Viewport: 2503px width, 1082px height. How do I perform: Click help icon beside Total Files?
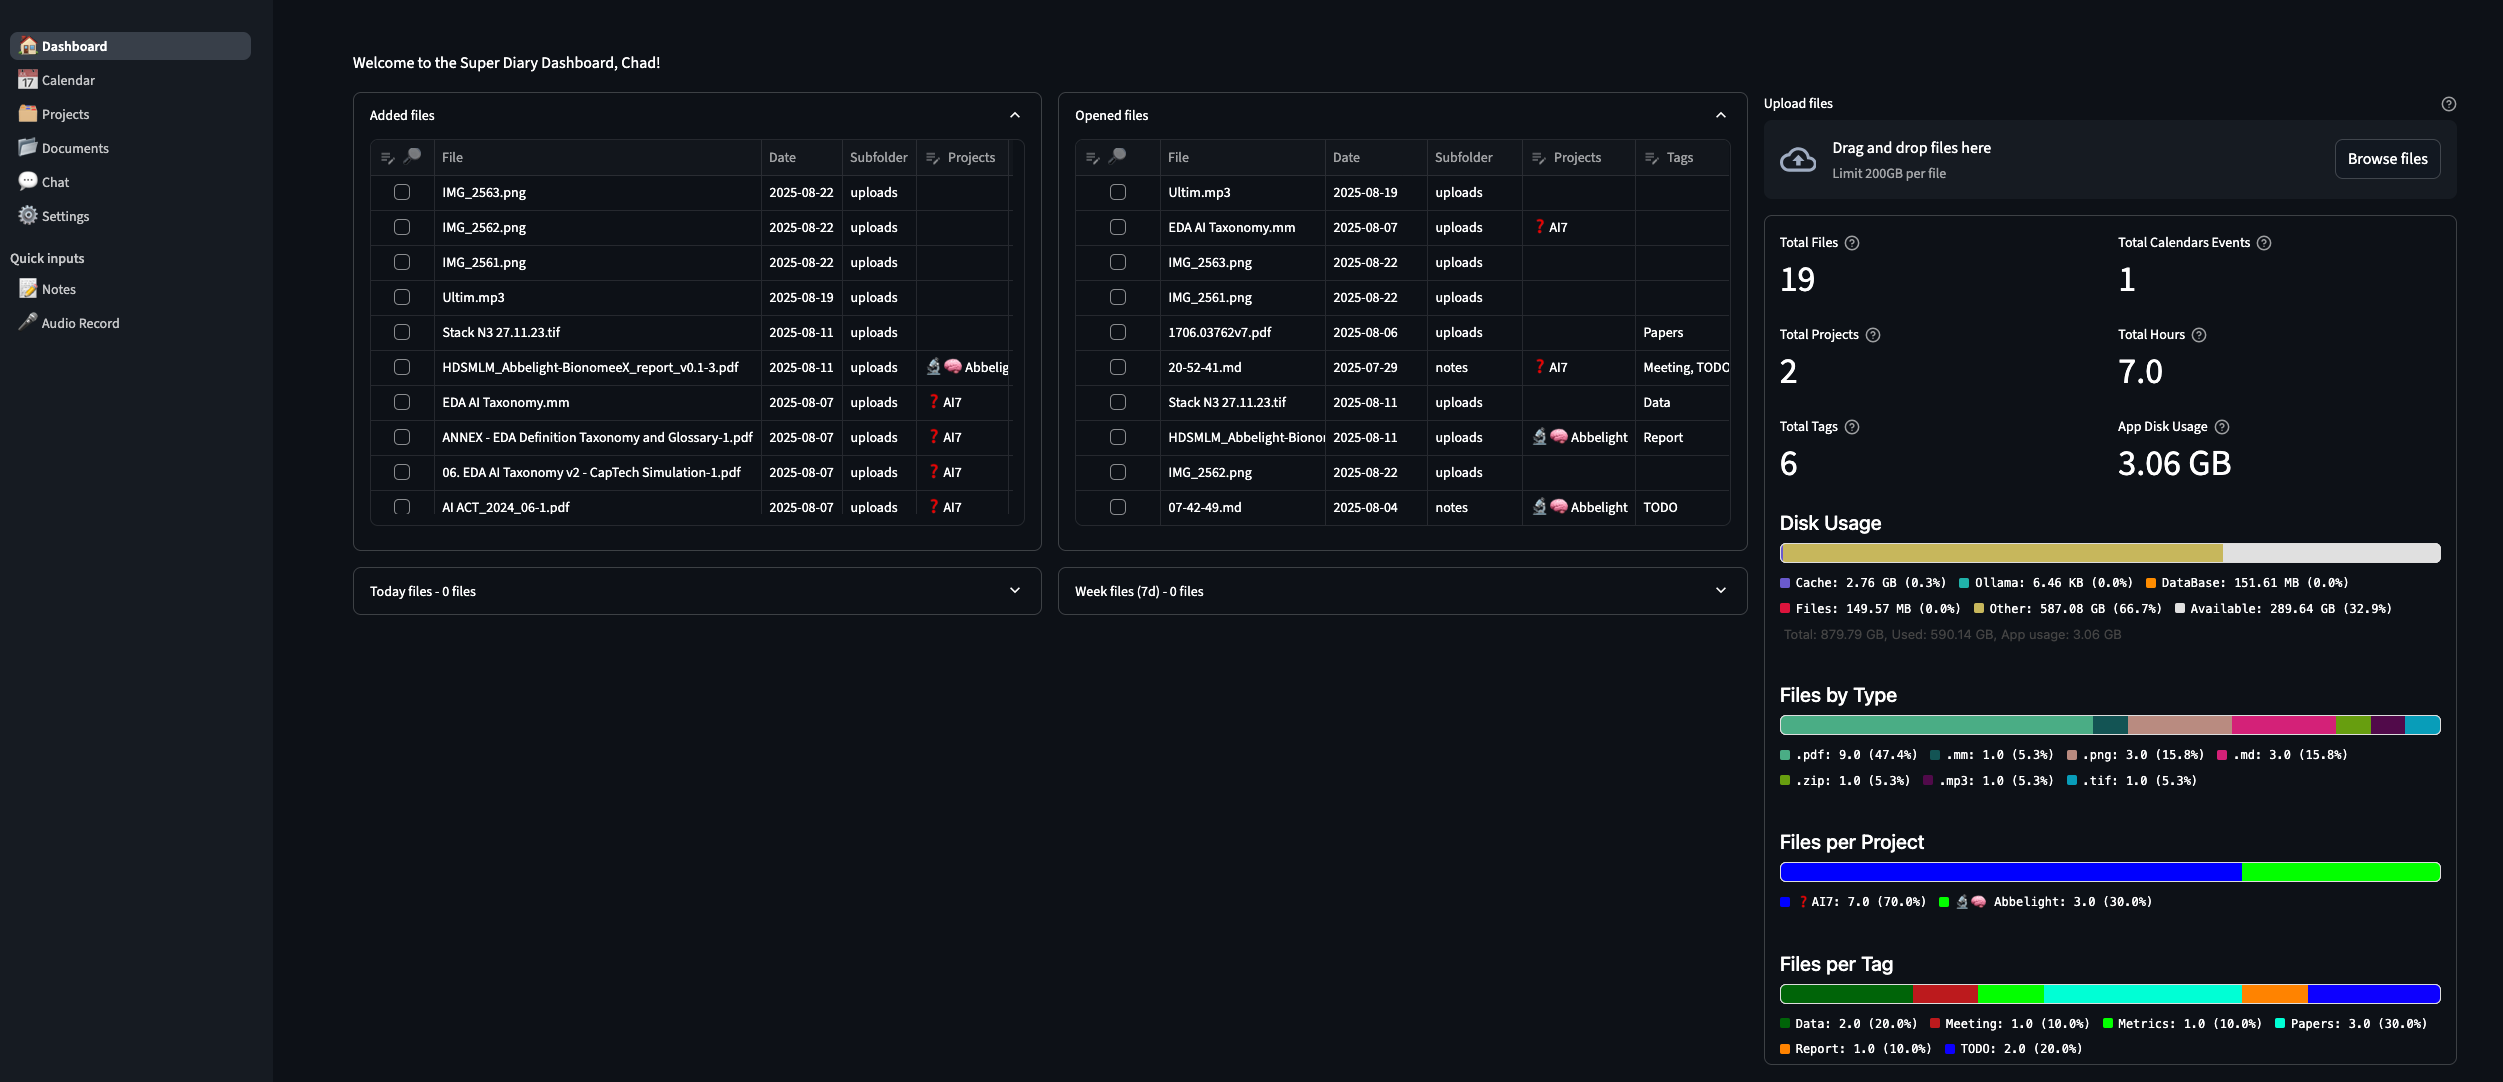(x=1852, y=243)
